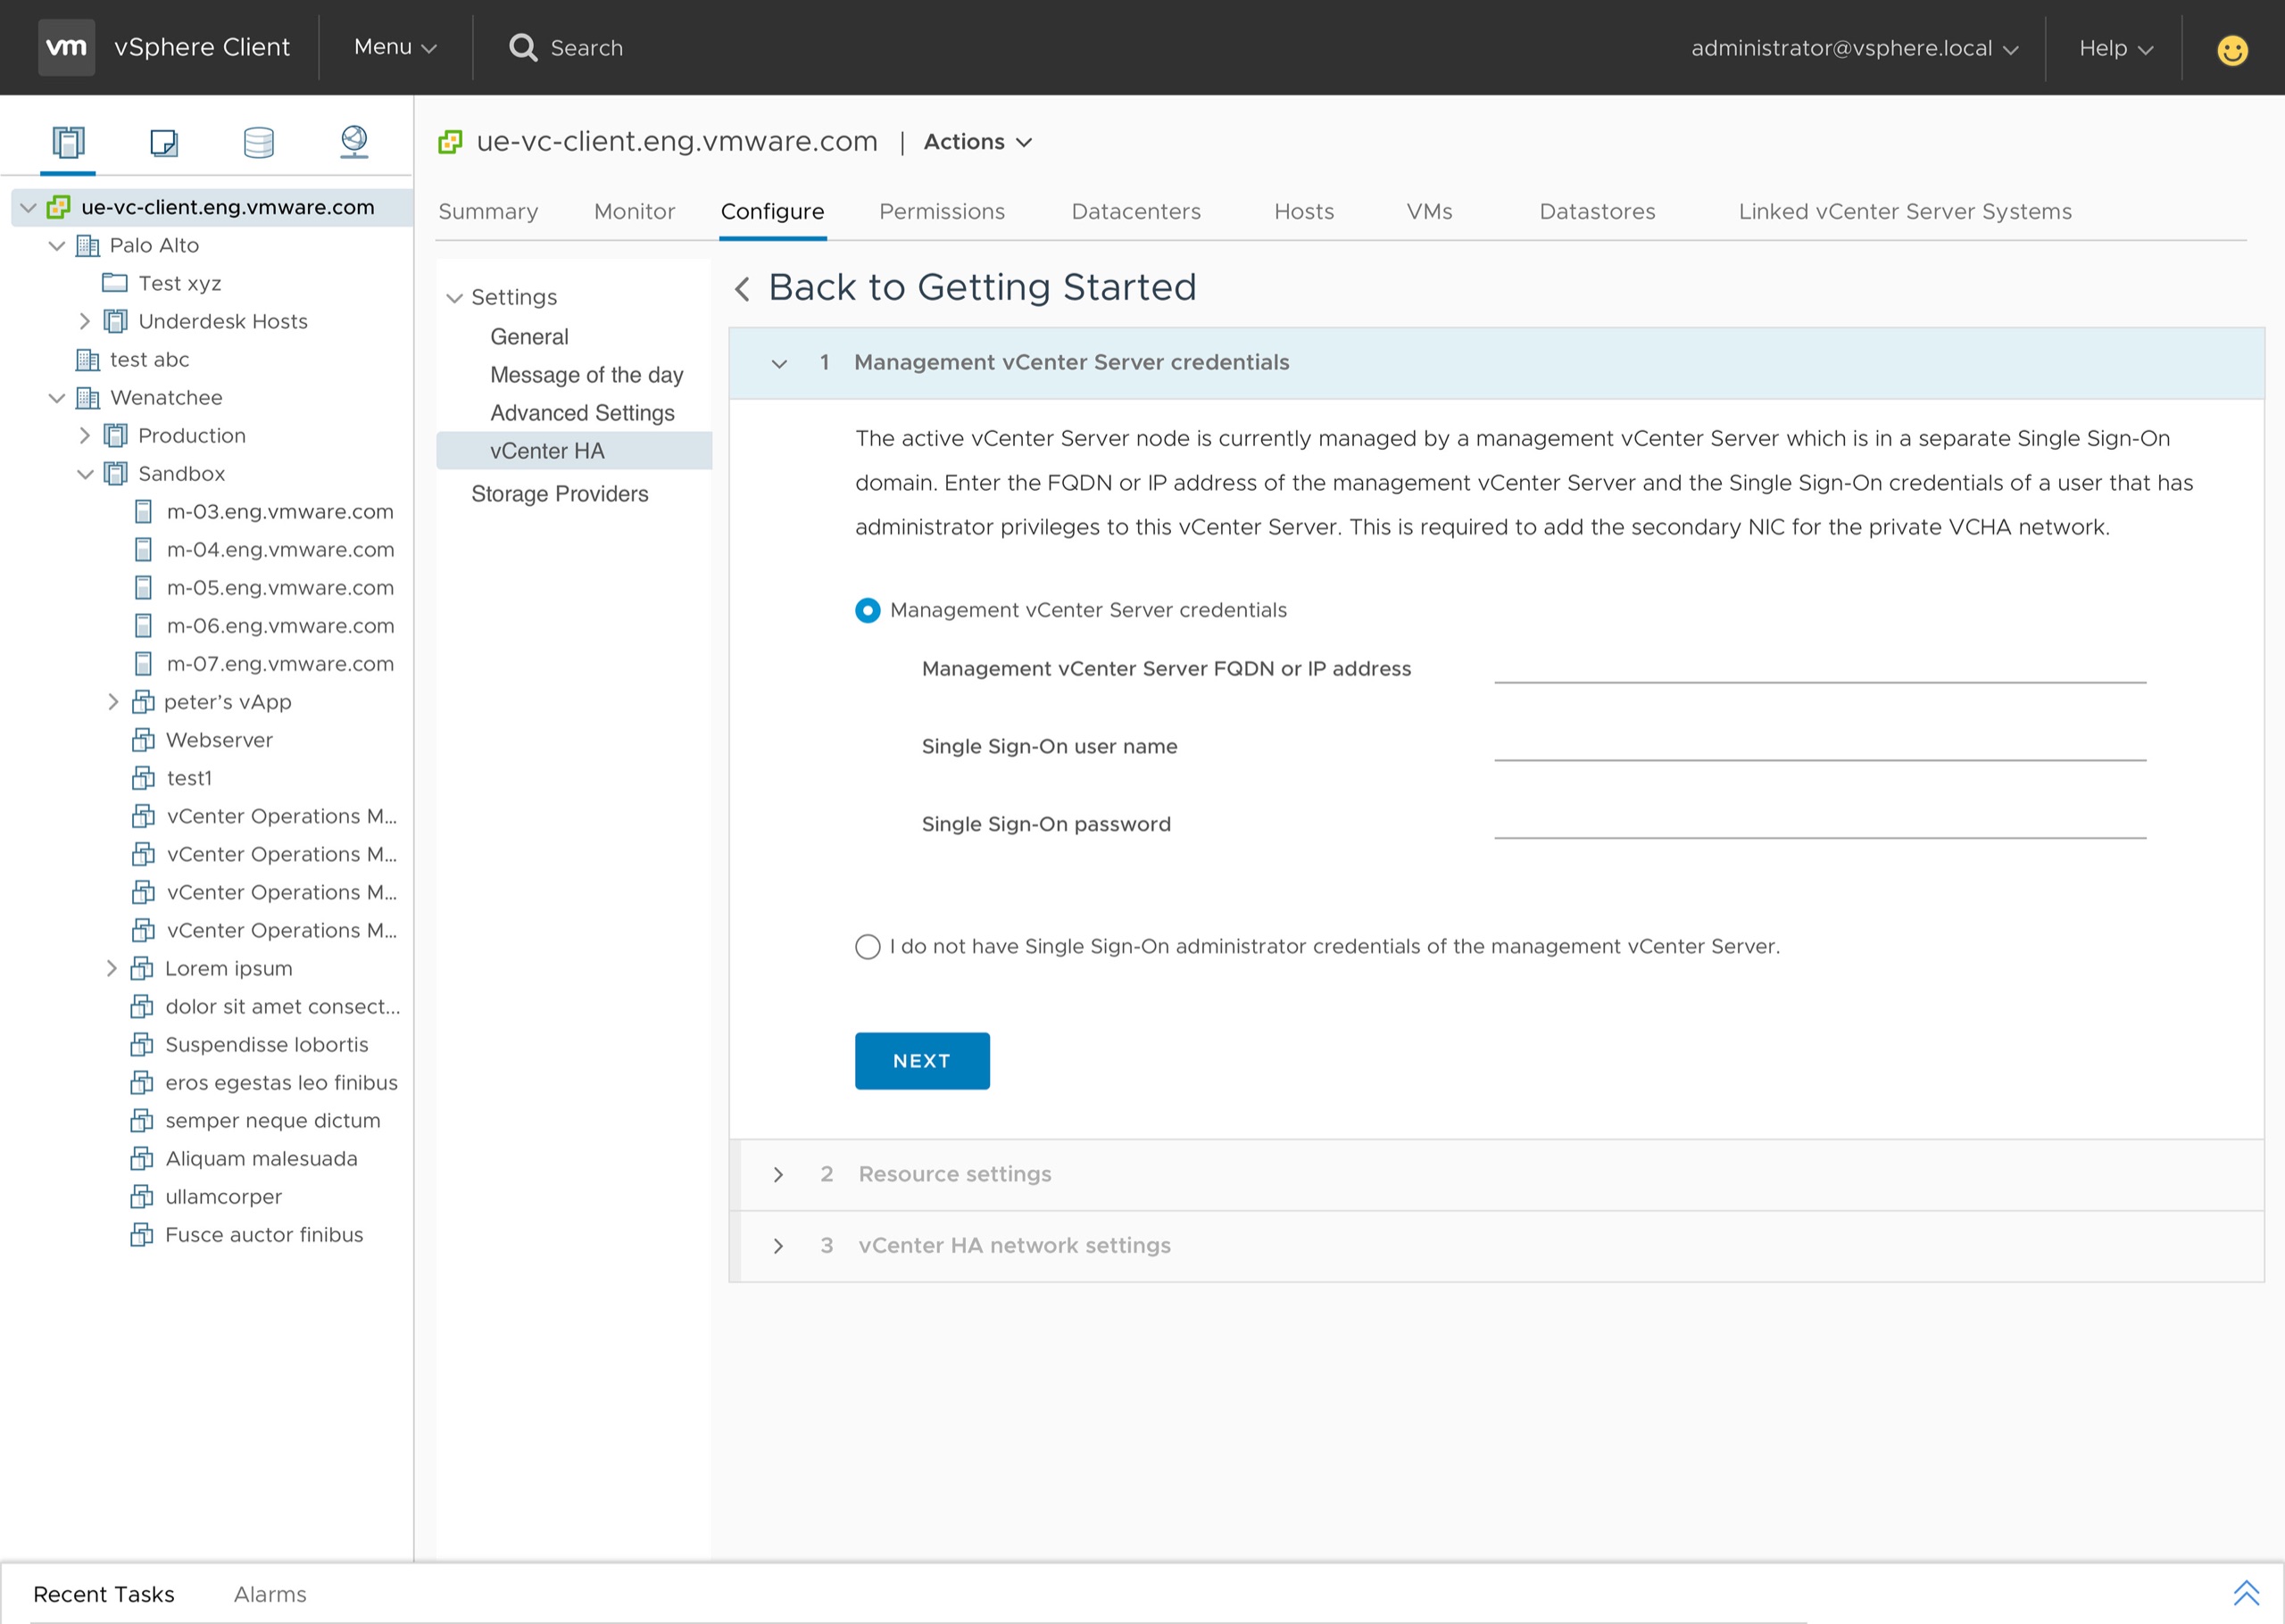Switch to the Summary tab
Screen dimensions: 2285x1624
click(x=488, y=212)
